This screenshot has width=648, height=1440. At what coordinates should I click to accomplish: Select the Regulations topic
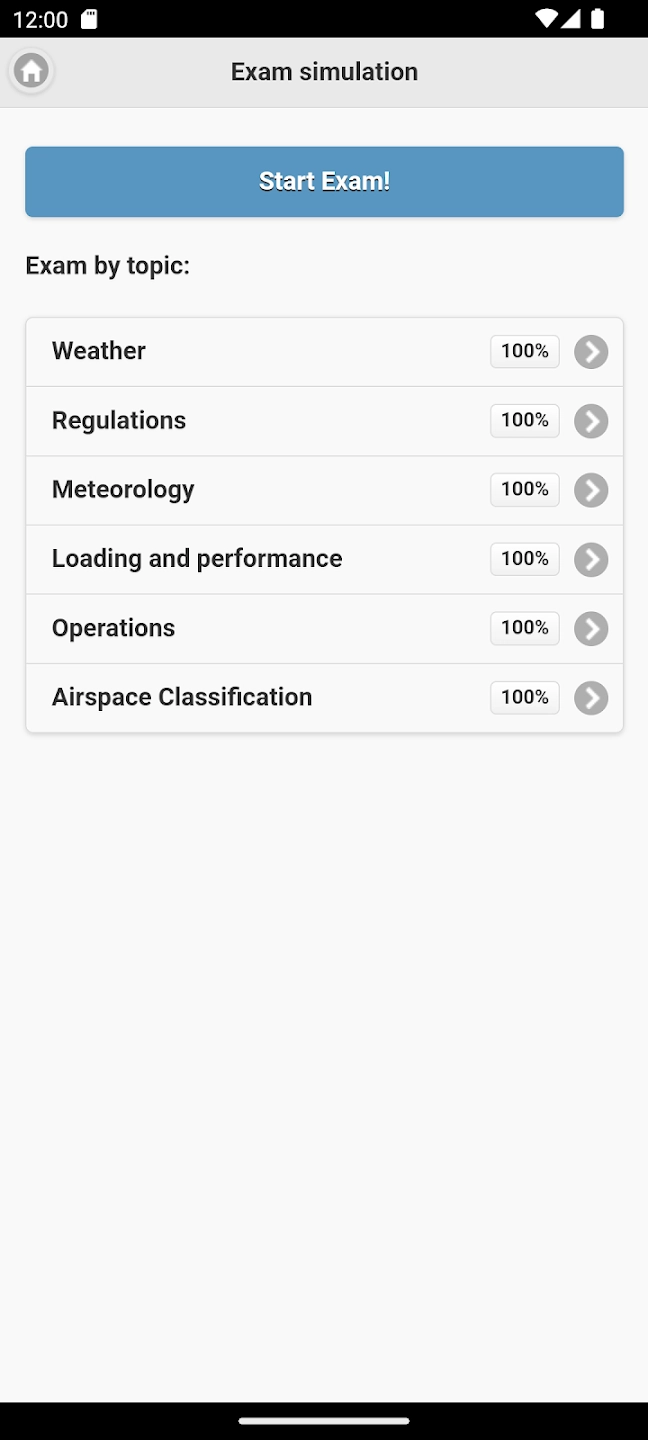[x=119, y=420]
